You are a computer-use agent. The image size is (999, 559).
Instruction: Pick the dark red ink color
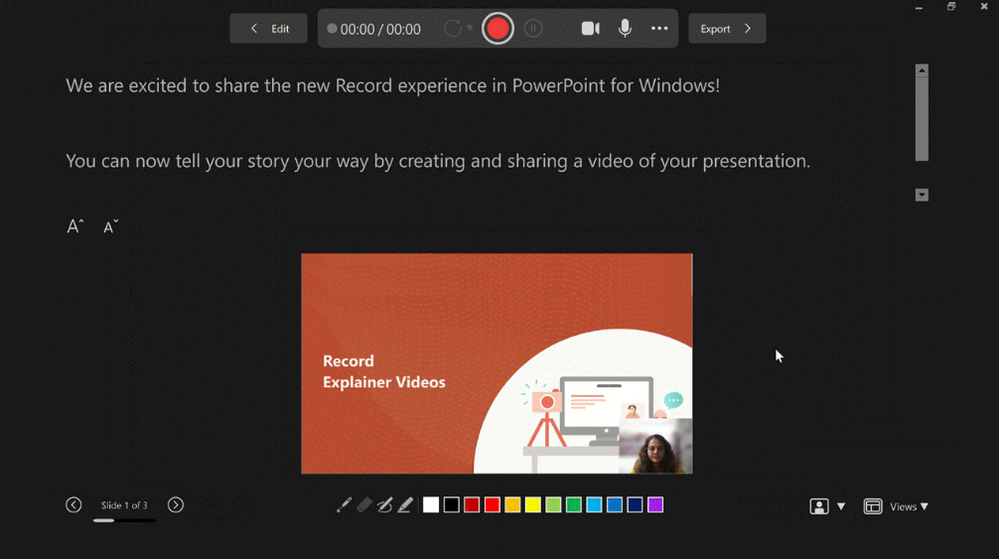[x=471, y=505]
